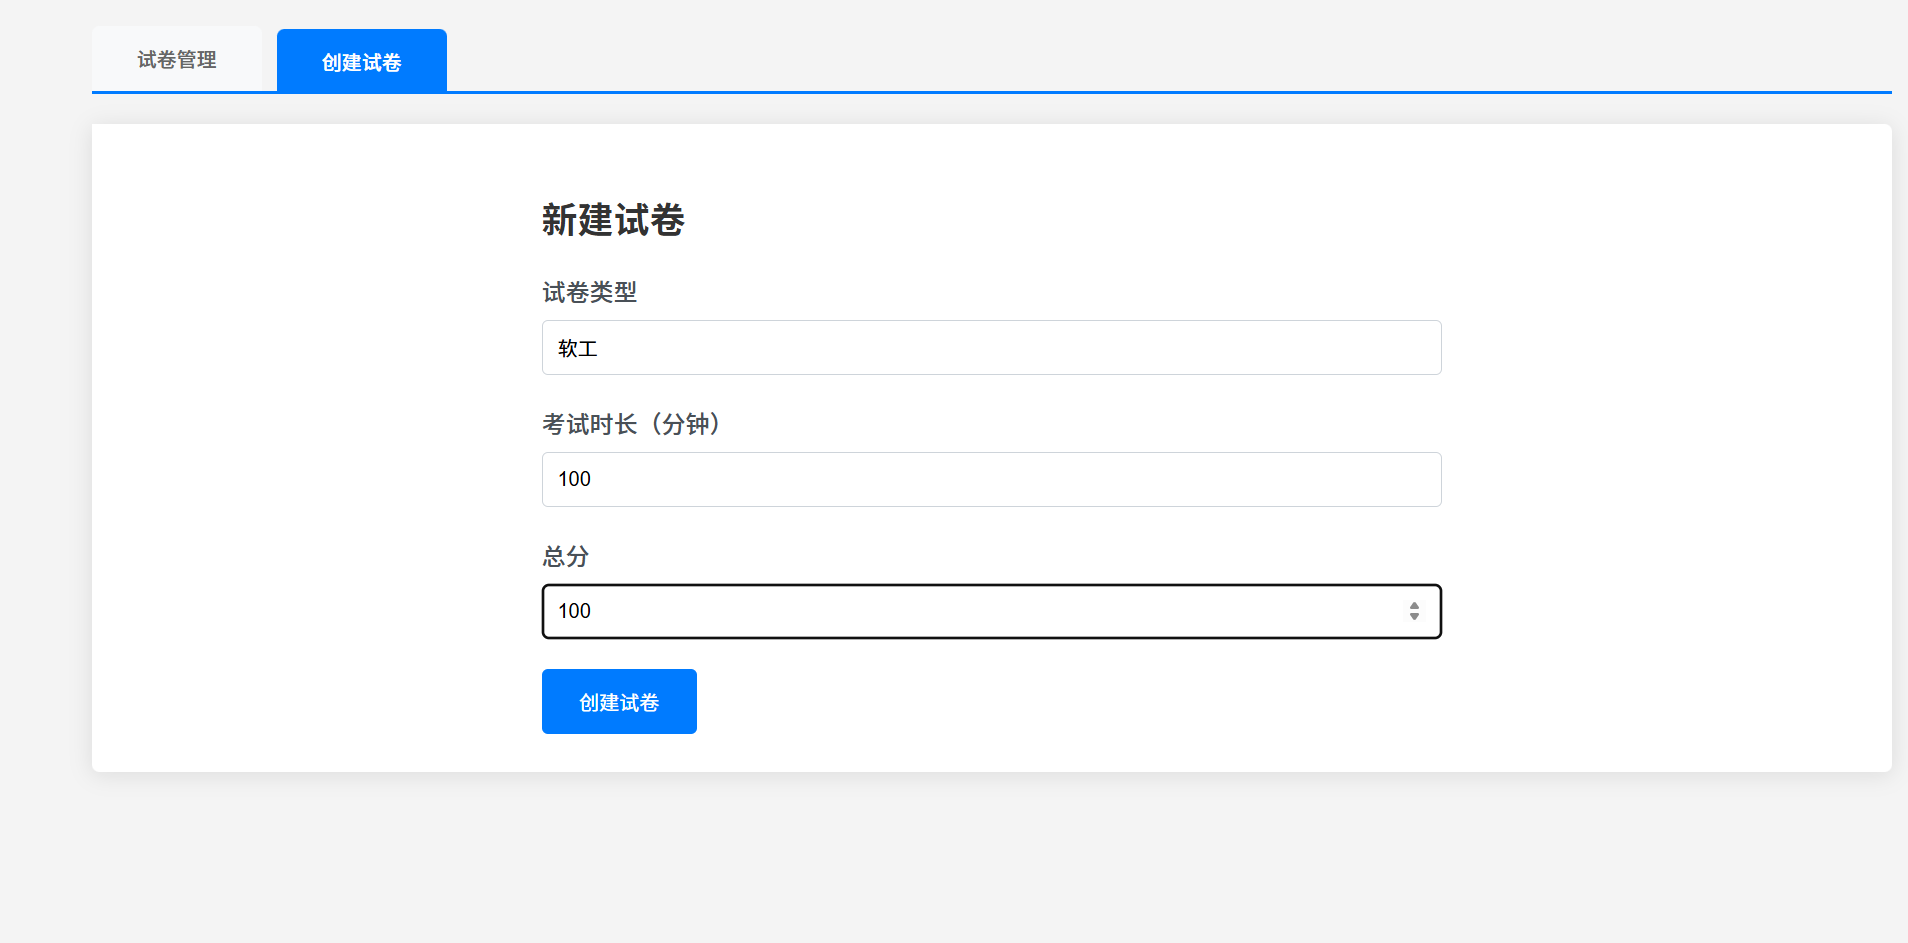Image resolution: width=1908 pixels, height=943 pixels.
Task: Increase 总分 with the stepper up arrow
Action: click(1414, 605)
